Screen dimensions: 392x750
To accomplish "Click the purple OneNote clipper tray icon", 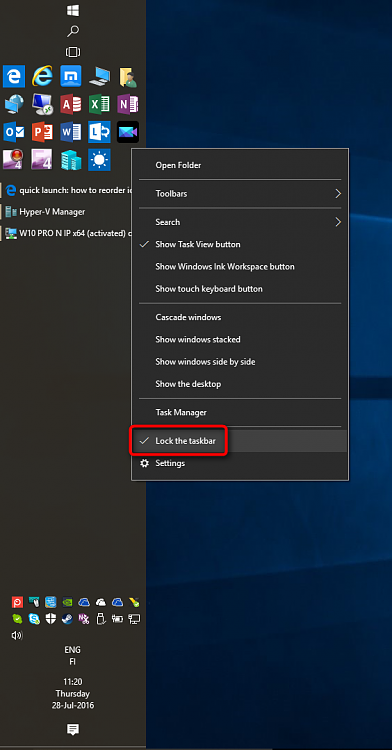I will (84, 619).
